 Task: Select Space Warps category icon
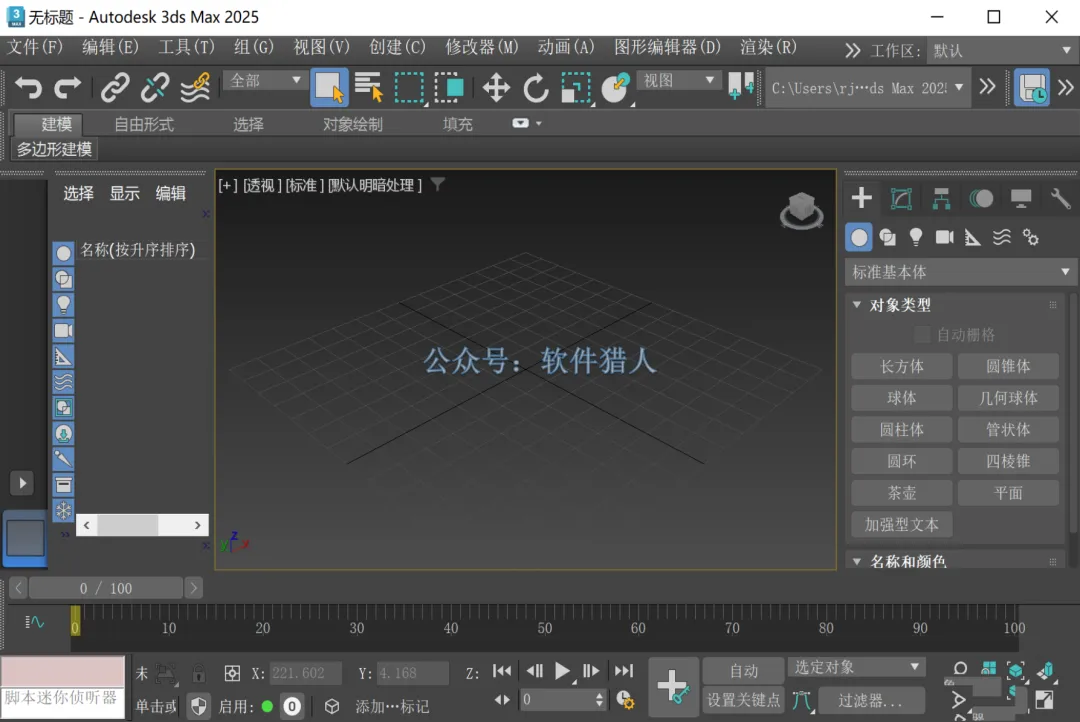[x=1001, y=238]
